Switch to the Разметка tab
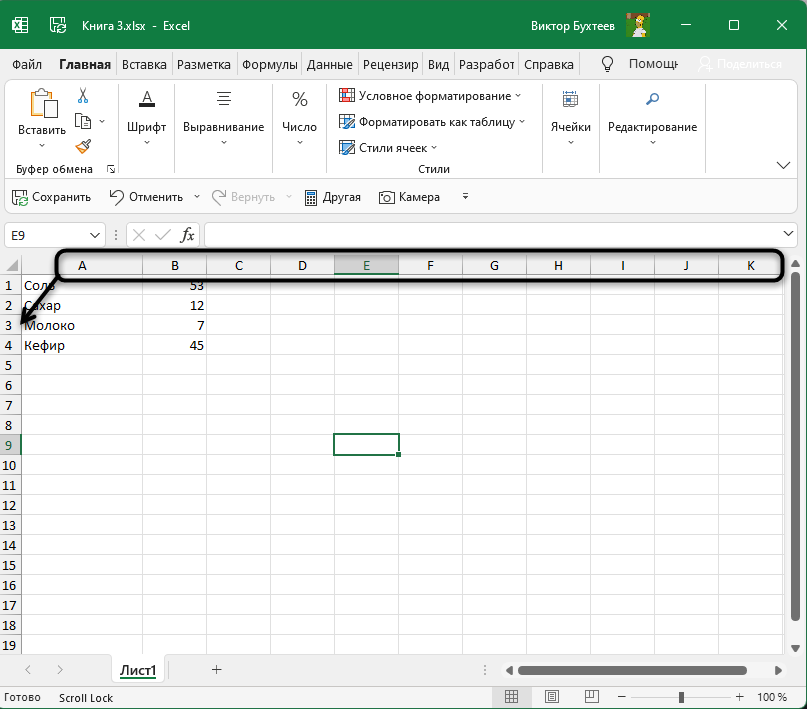The width and height of the screenshot is (807, 709). click(x=204, y=65)
